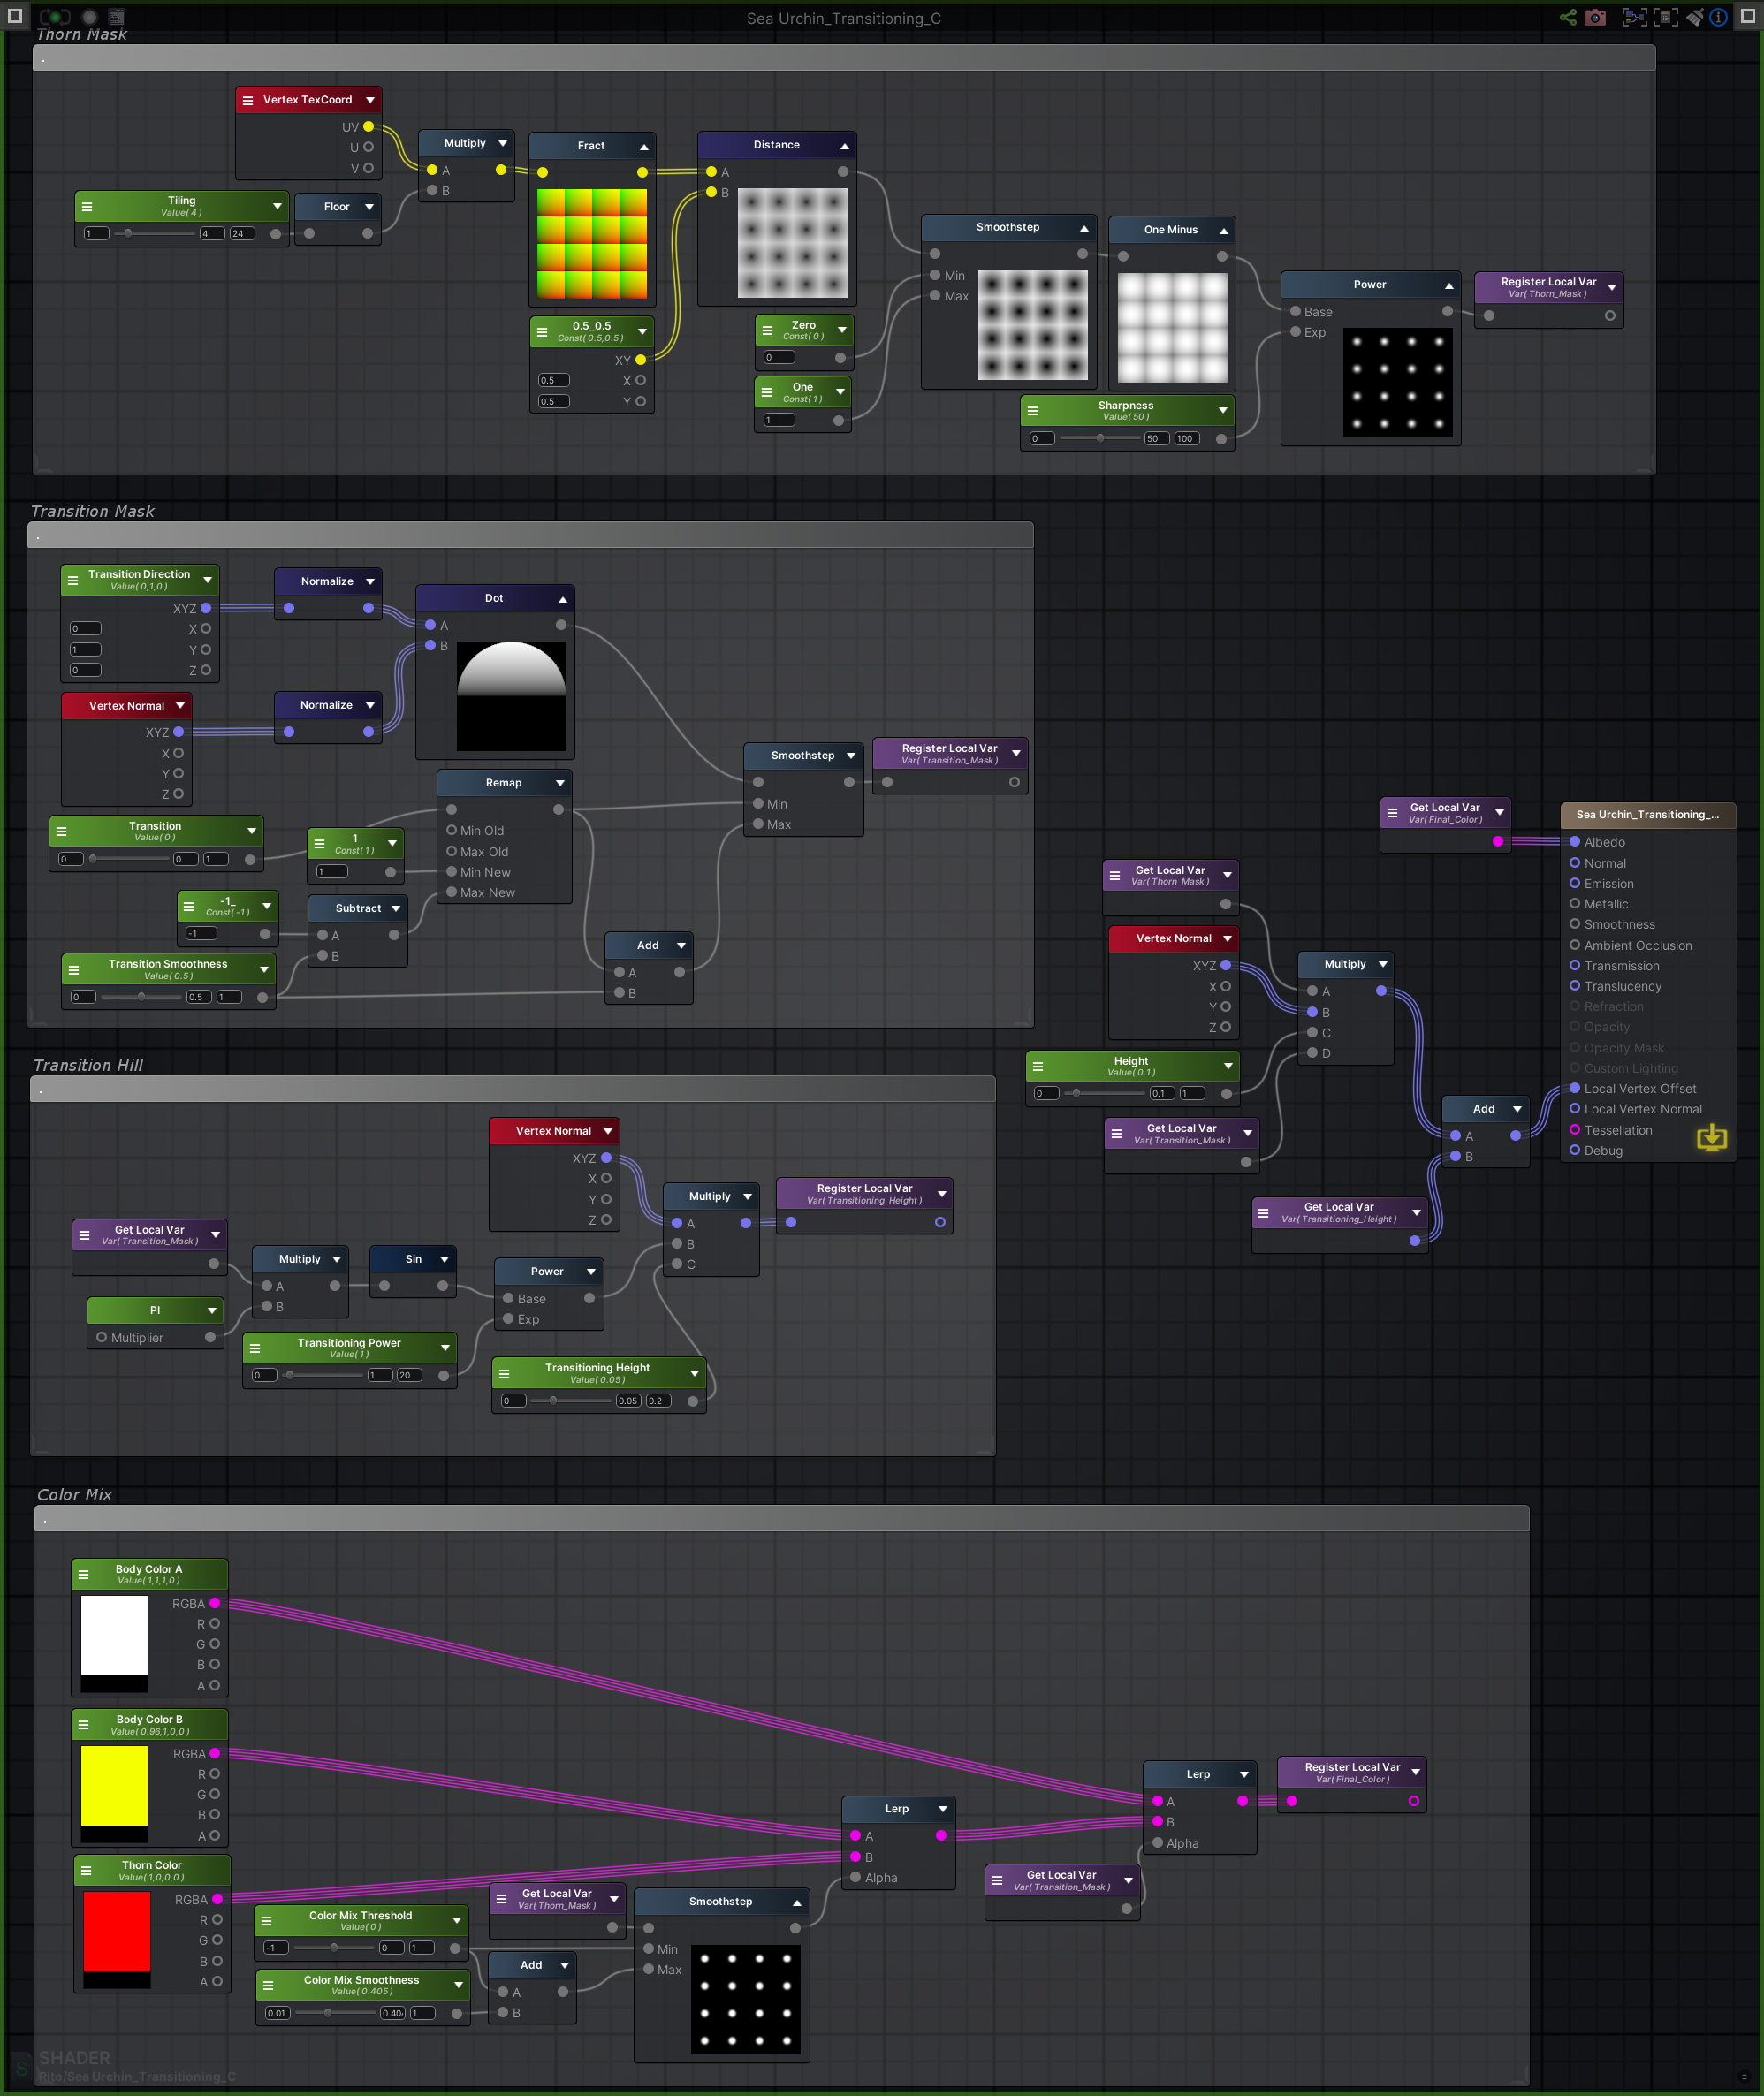Open the Multiply node type dropdown
The width and height of the screenshot is (1764, 2096).
(504, 142)
